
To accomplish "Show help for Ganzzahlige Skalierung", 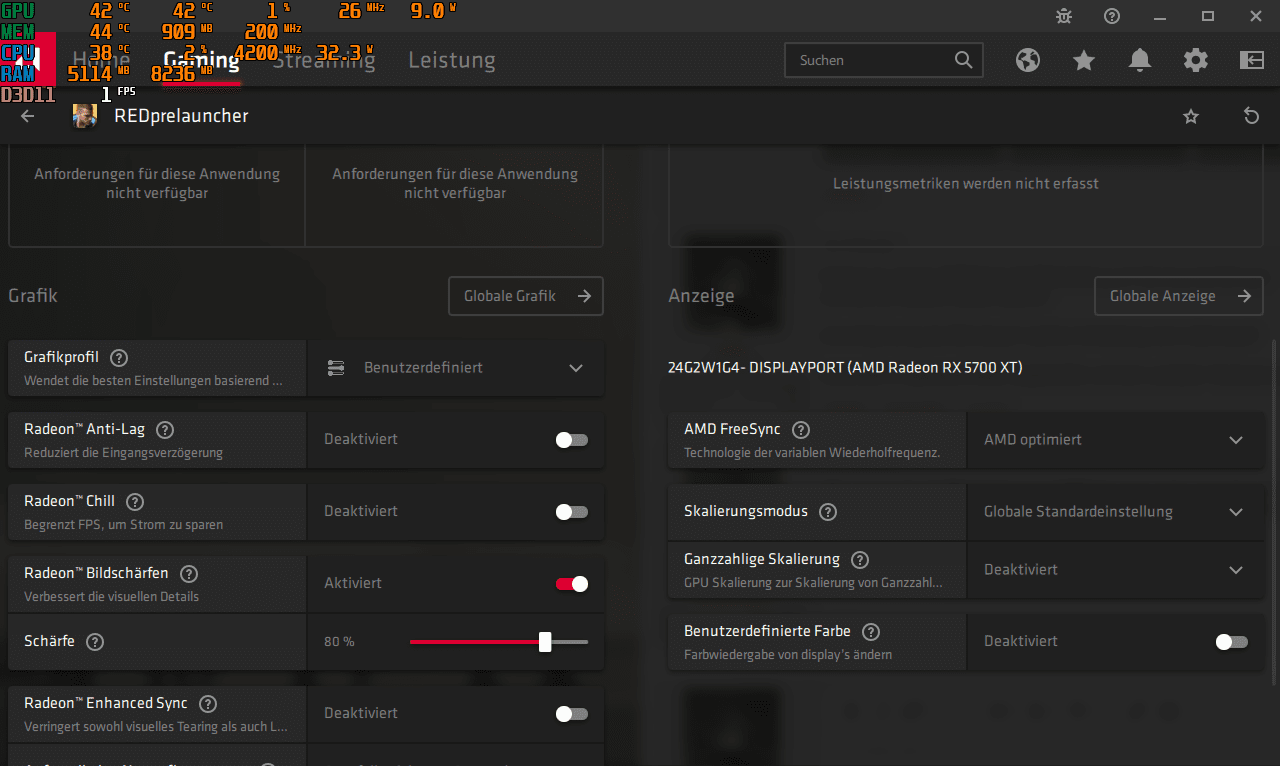I will click(x=860, y=559).
